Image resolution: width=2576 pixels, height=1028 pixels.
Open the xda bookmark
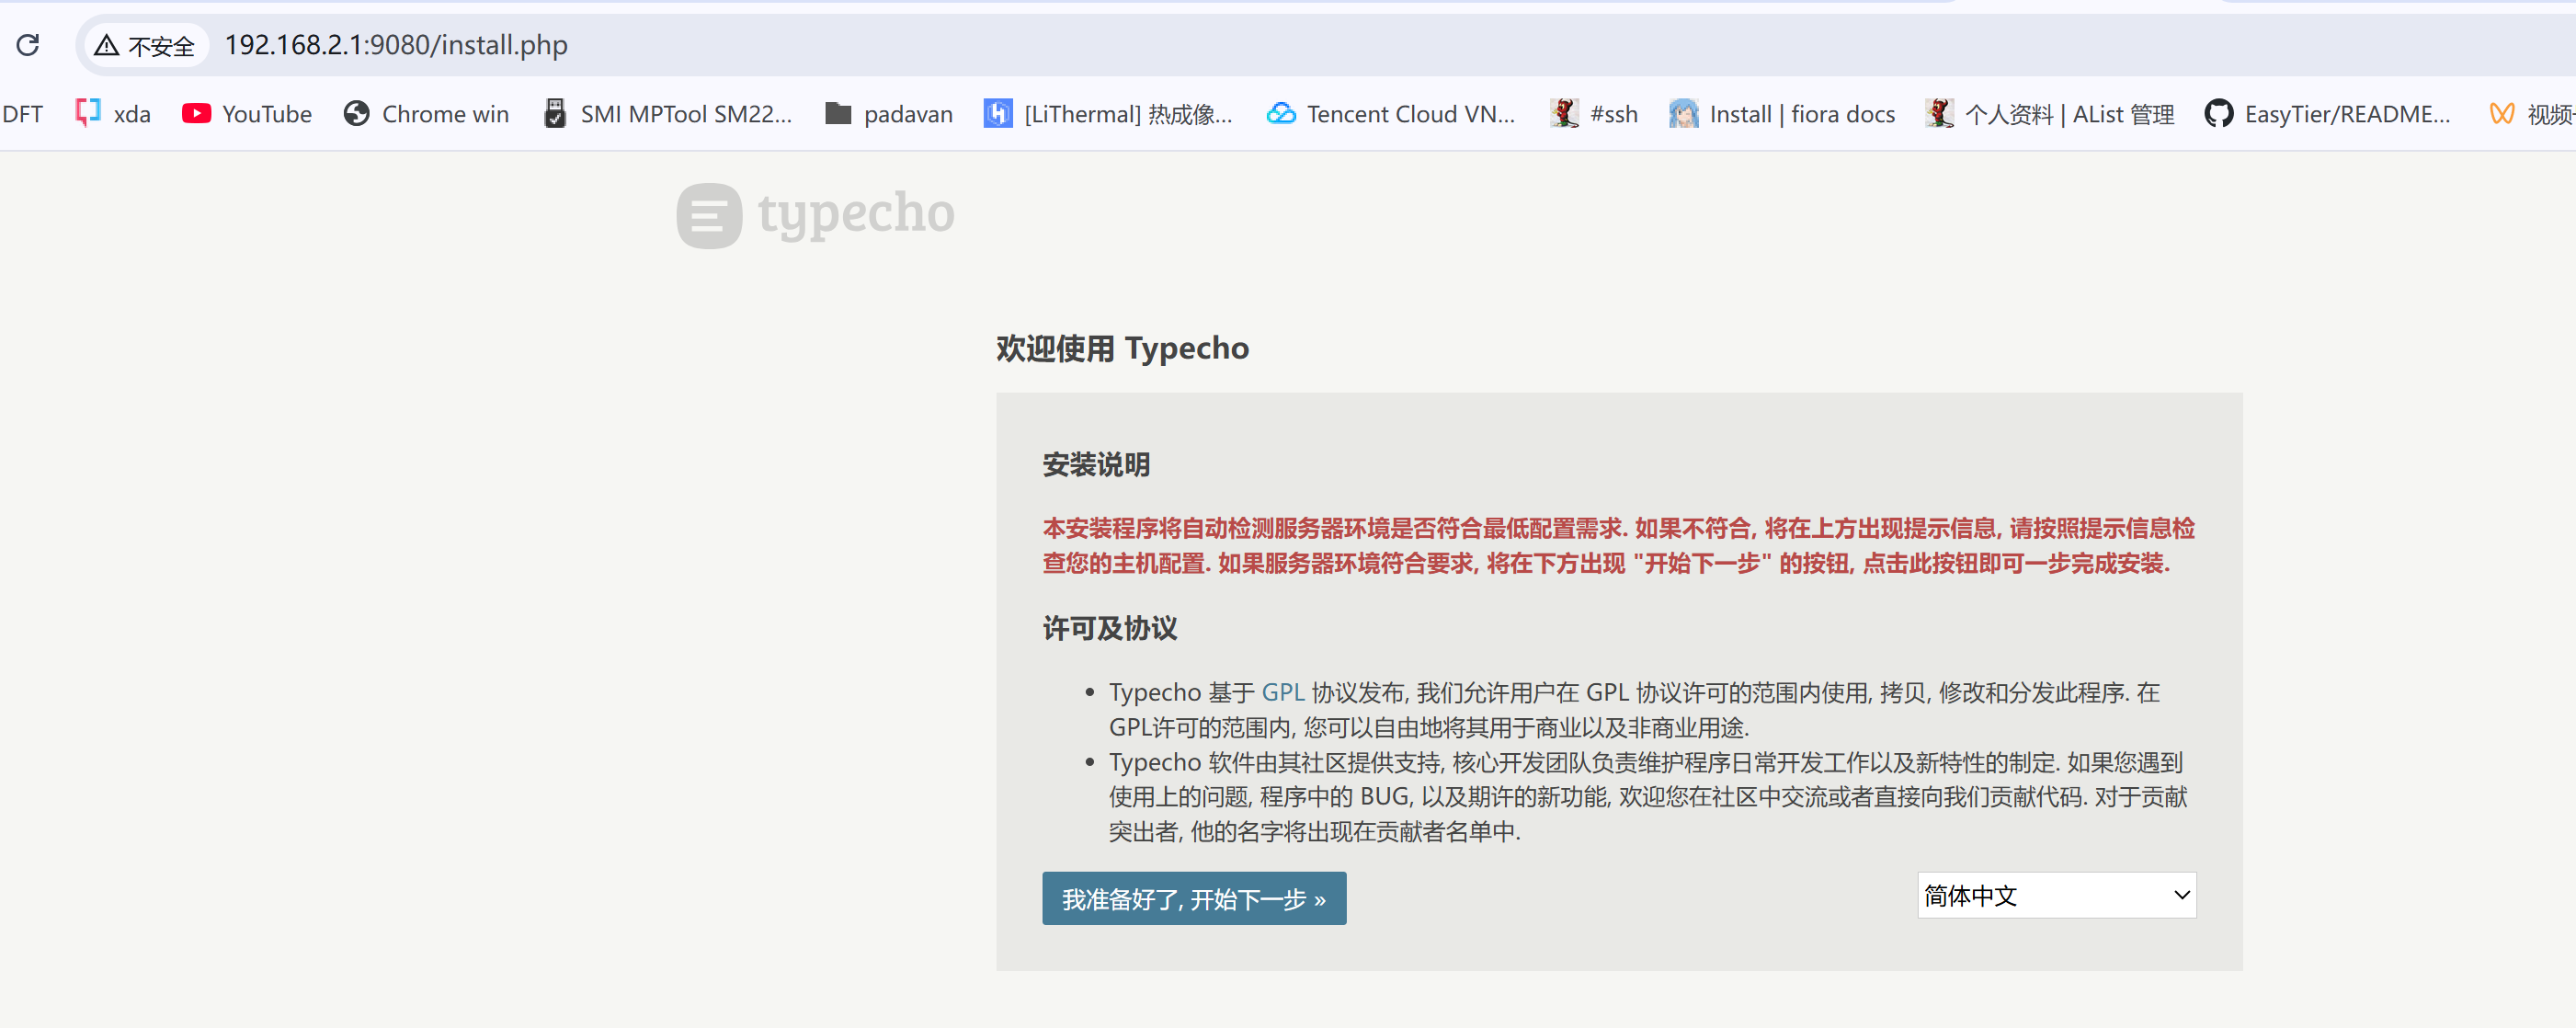114,114
